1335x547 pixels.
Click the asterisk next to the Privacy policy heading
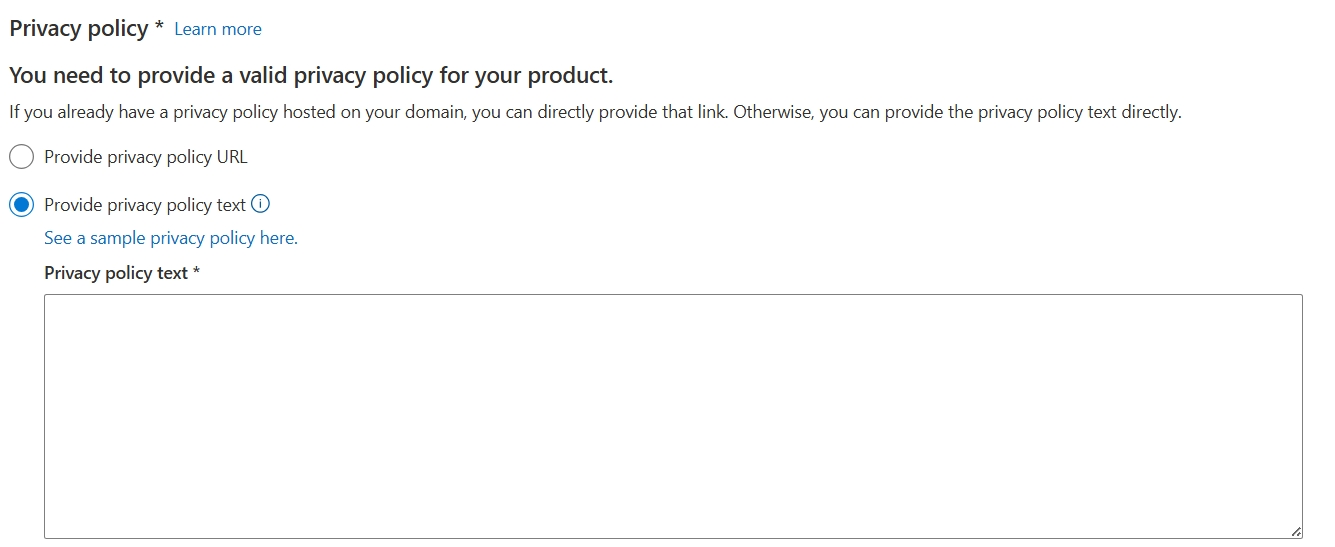click(x=159, y=27)
